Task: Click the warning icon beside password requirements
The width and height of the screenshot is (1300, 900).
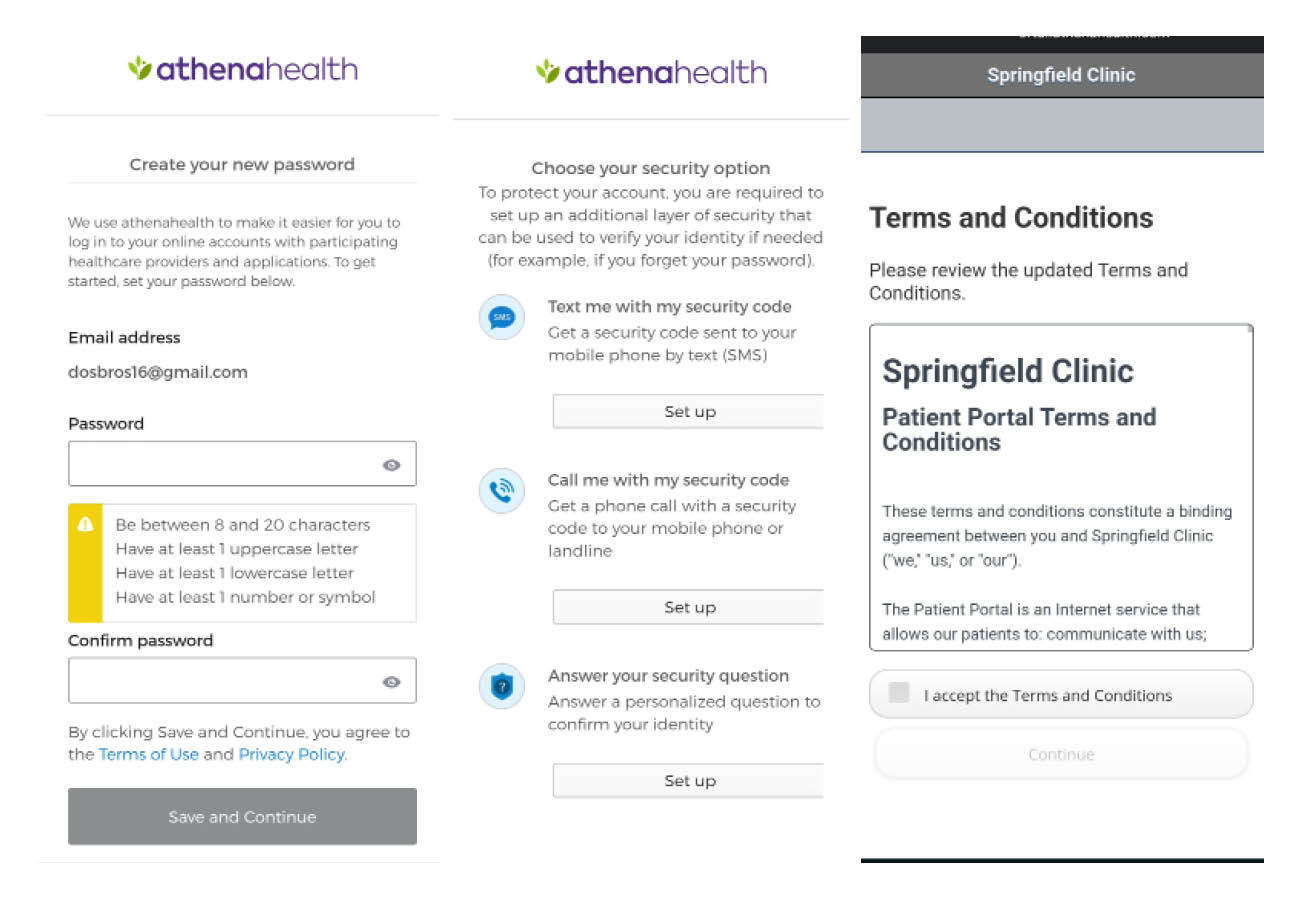Action: (x=85, y=524)
